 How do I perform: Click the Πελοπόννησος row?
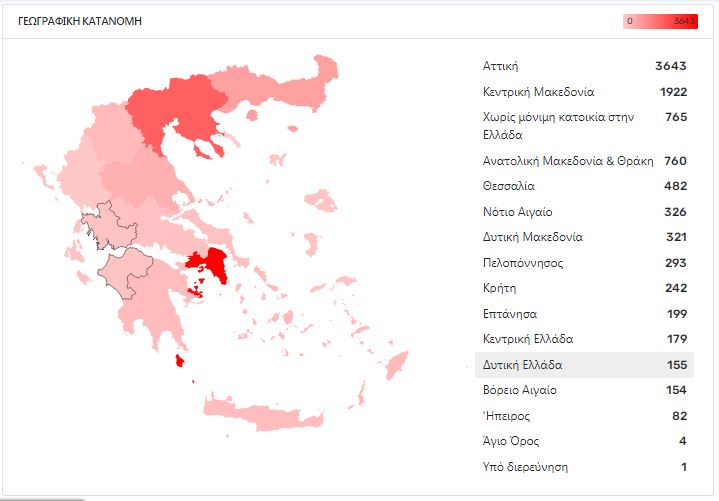584,263
